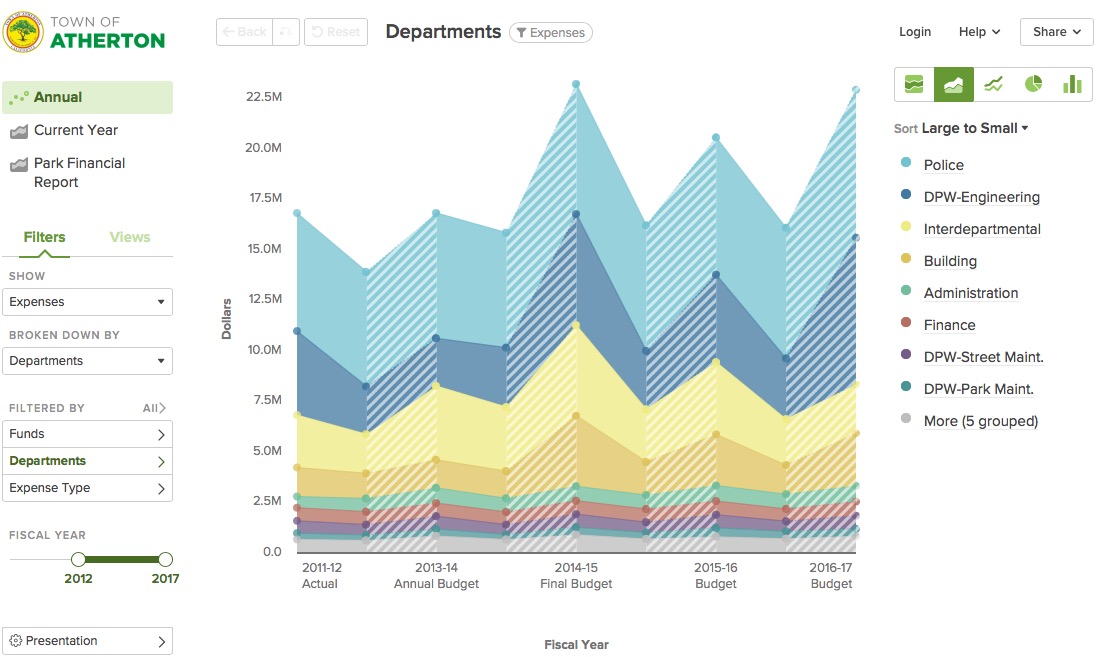Viewport: 1106px width, 657px height.
Task: Open the Broken Down By Departments dropdown
Action: pos(90,361)
